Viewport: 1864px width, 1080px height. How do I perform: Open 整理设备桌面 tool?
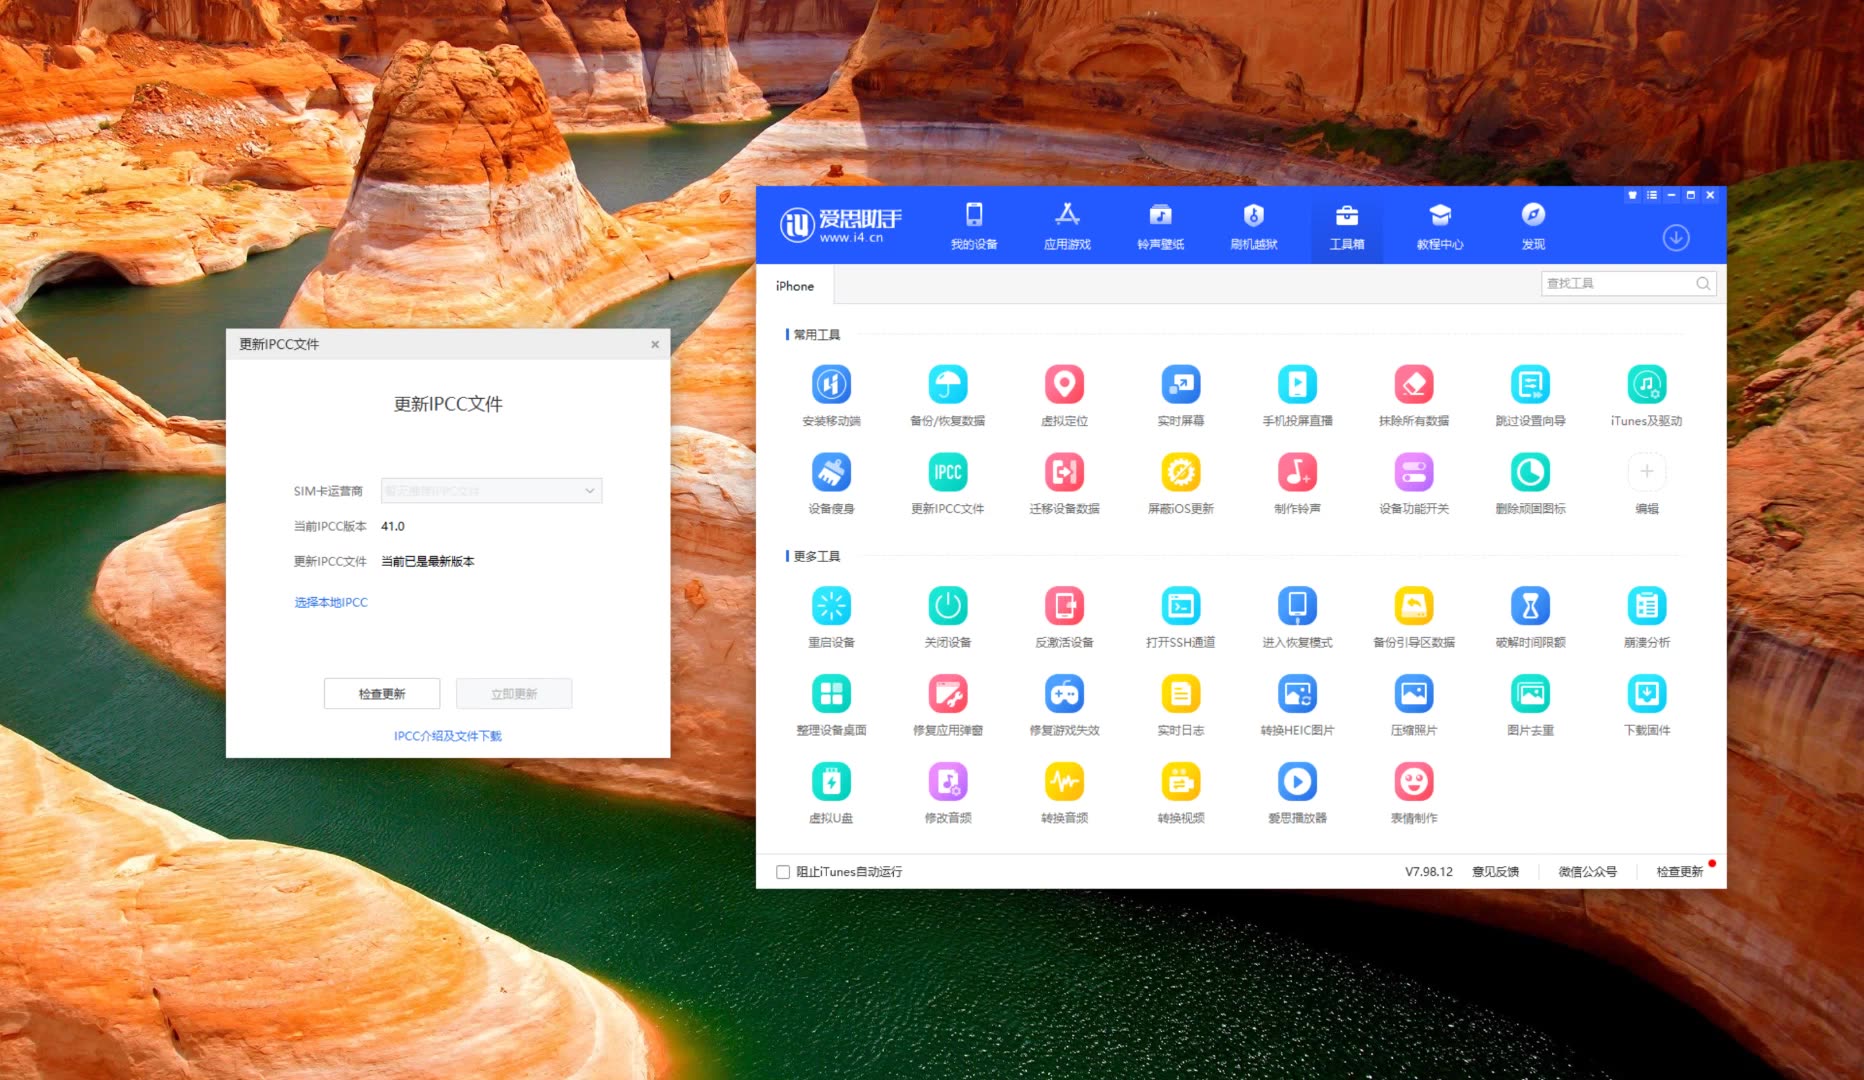pyautogui.click(x=831, y=694)
